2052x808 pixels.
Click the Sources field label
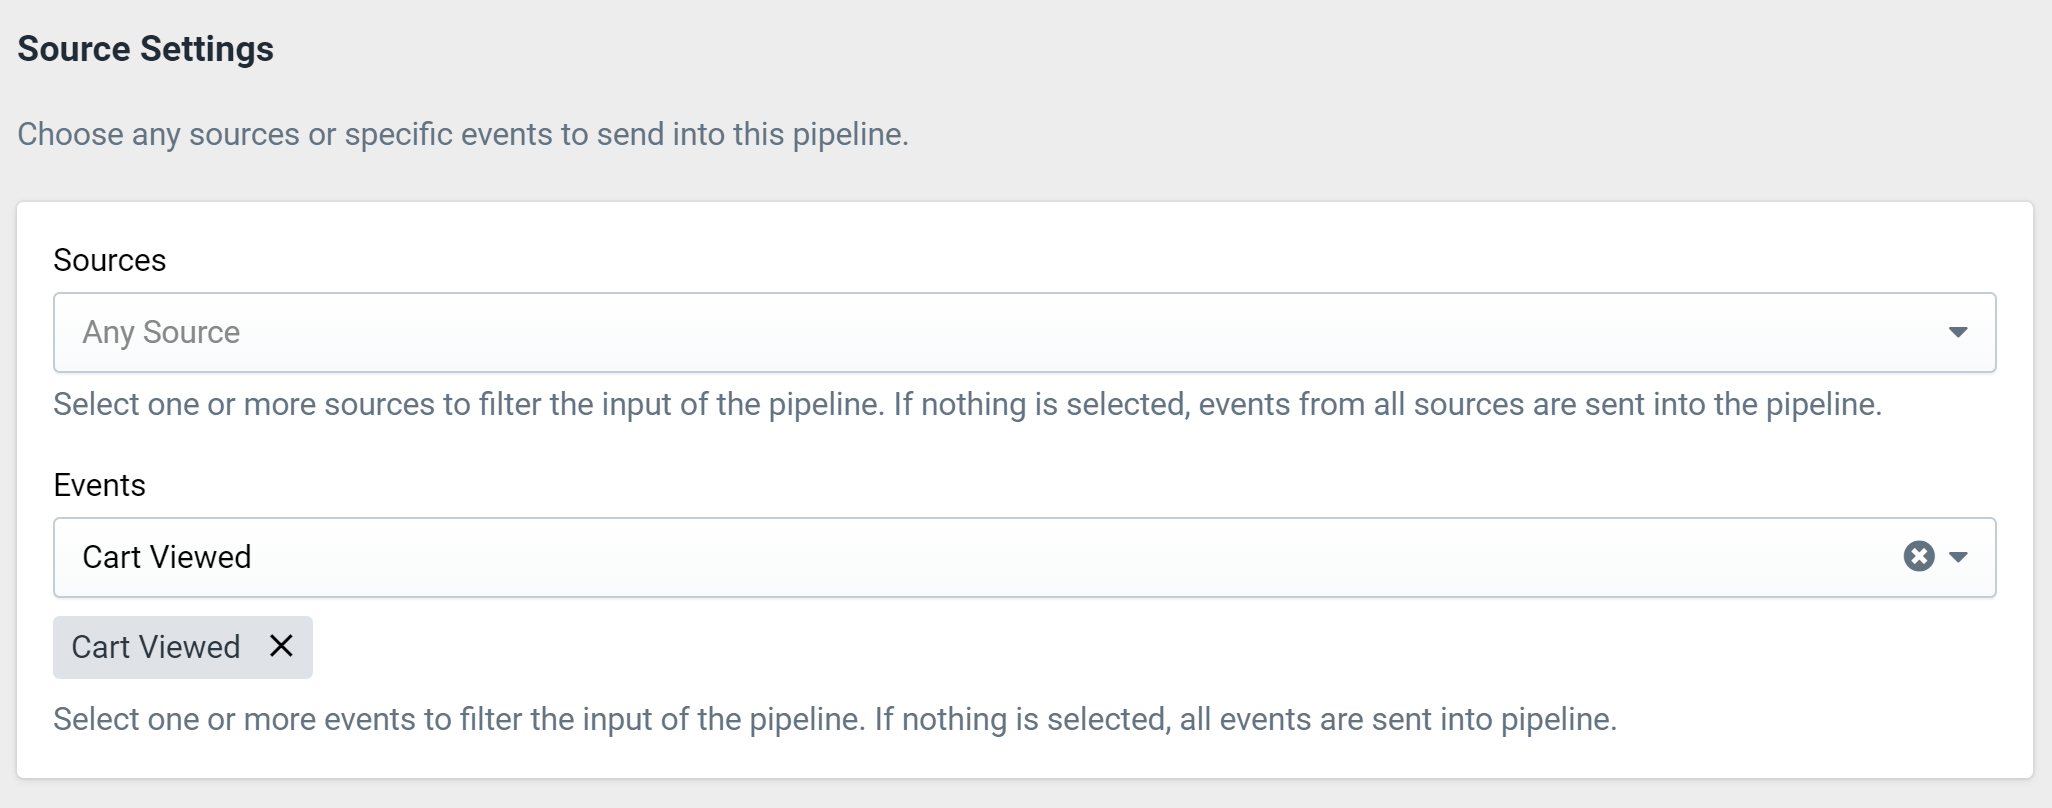tap(110, 260)
